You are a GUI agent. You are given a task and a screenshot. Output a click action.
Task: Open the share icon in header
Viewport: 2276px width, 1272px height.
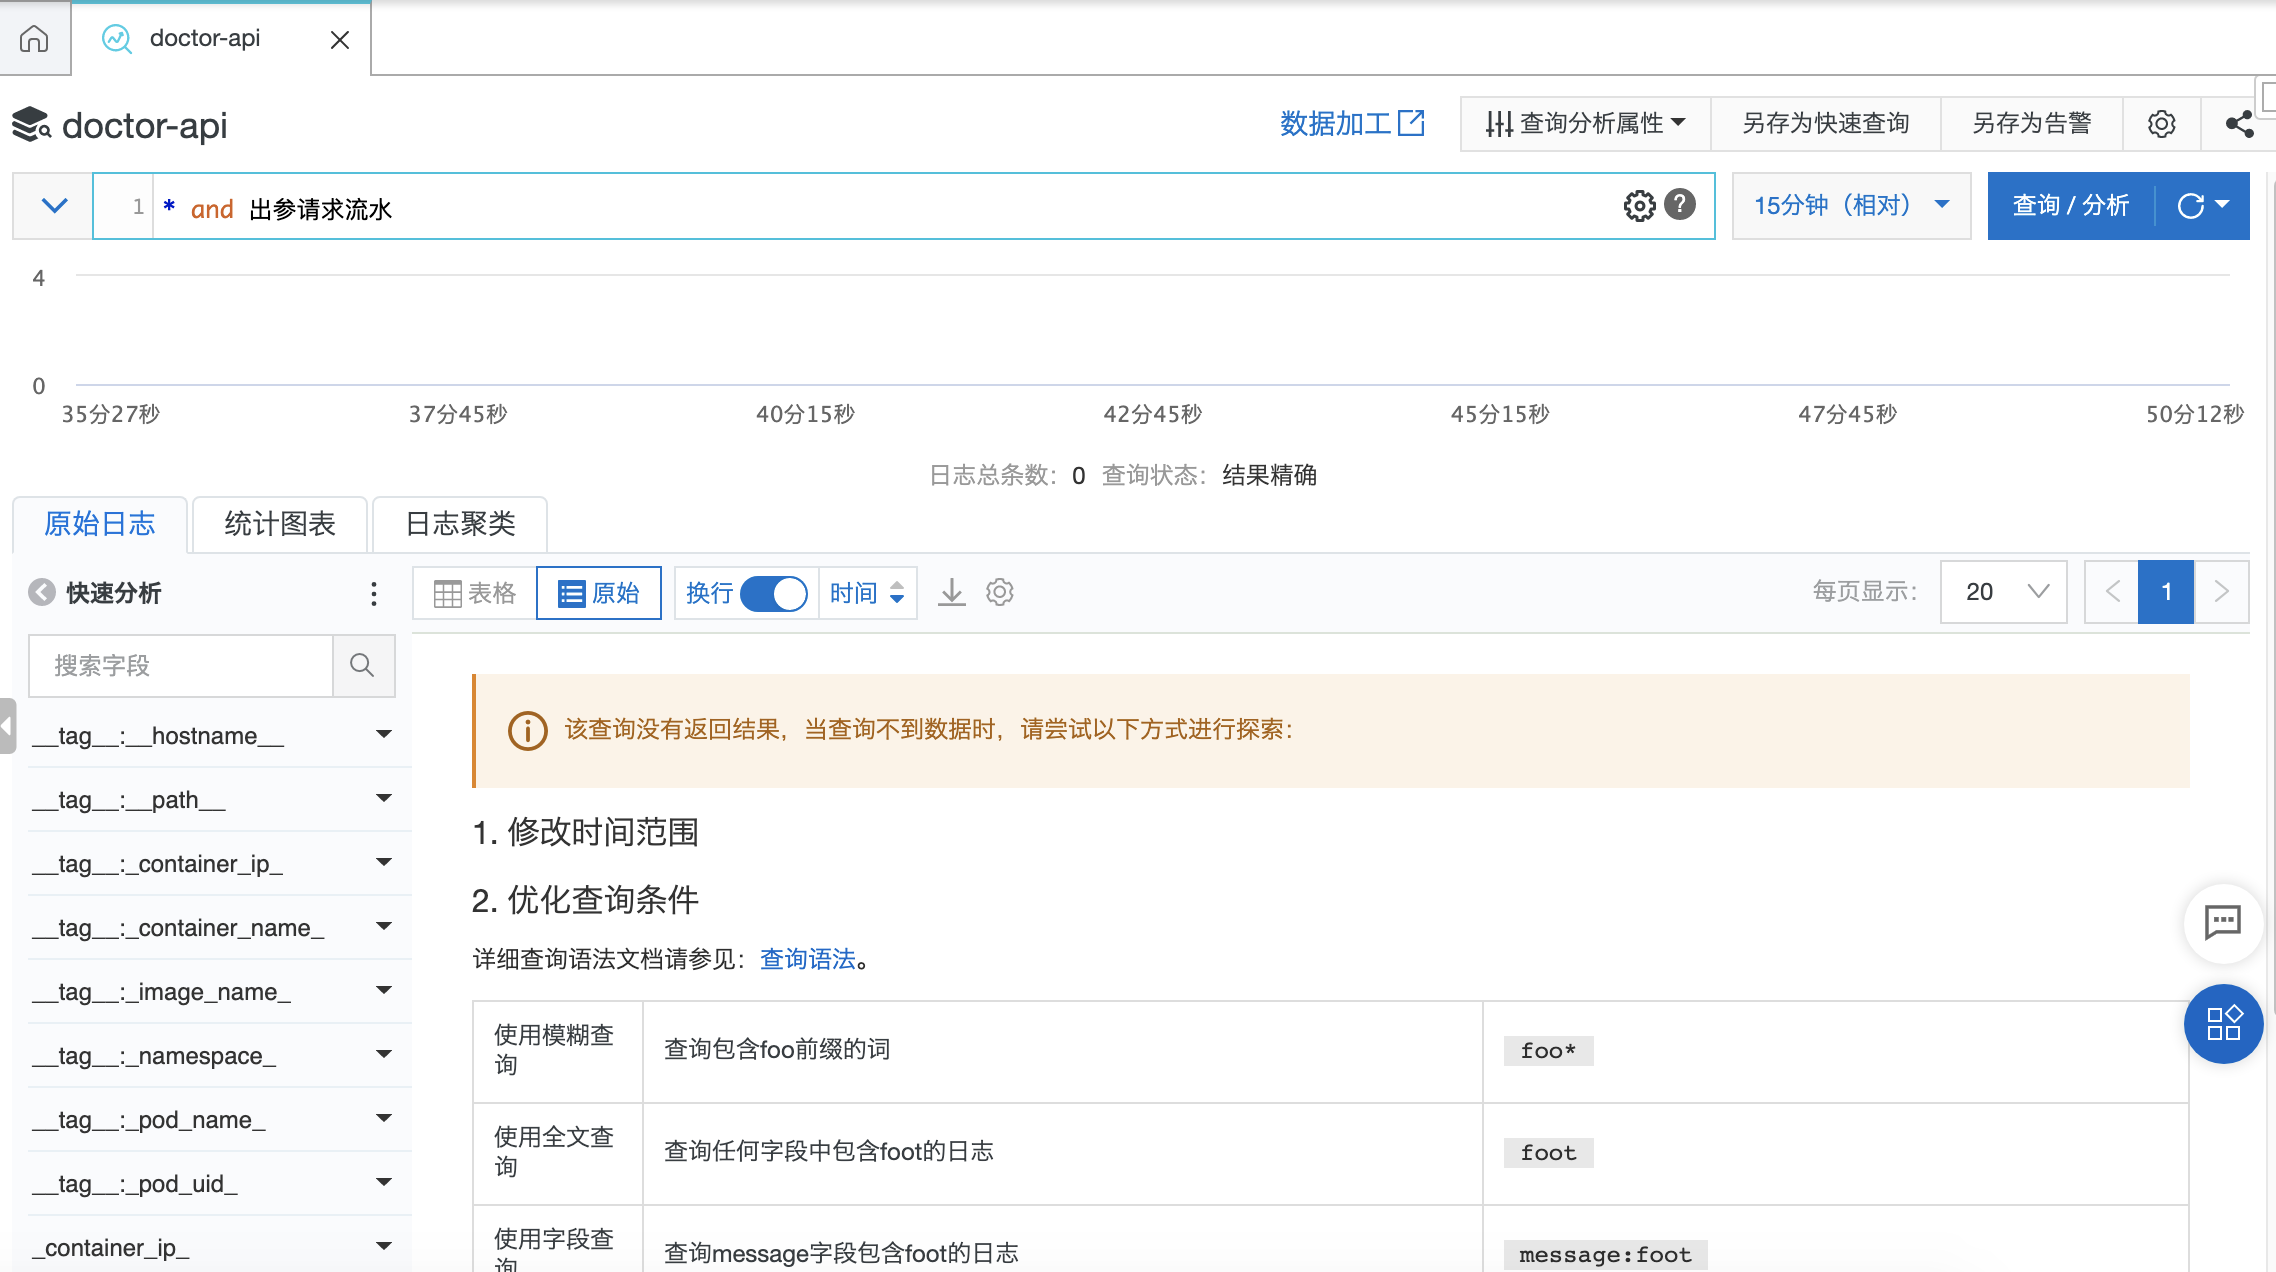pyautogui.click(x=2239, y=124)
